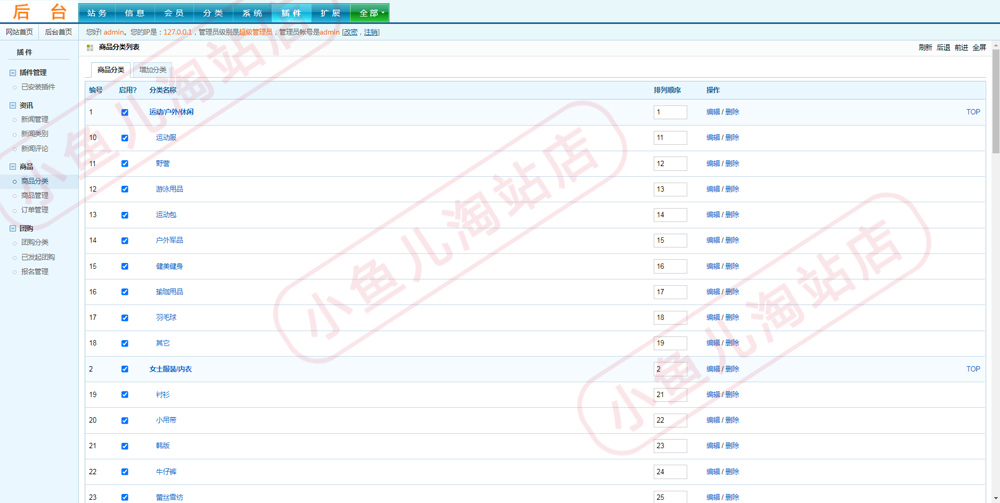Go to 后台首页

(x=59, y=32)
